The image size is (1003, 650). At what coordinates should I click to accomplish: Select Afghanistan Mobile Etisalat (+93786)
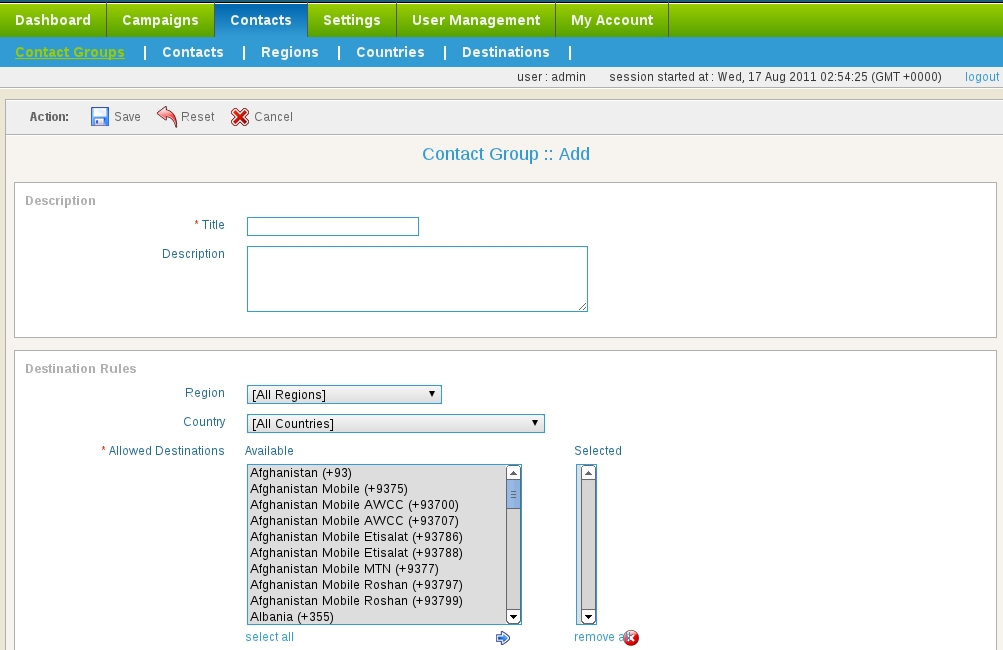click(377, 537)
